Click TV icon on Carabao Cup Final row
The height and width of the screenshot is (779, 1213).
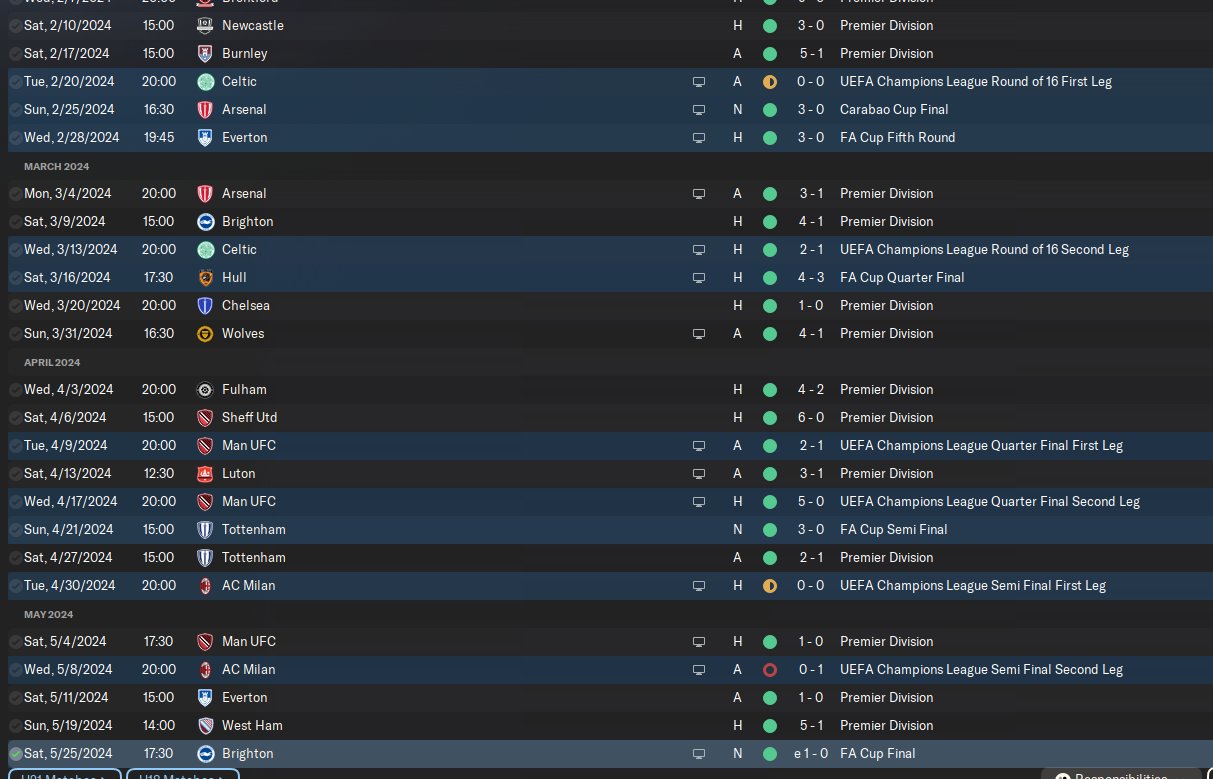[x=699, y=109]
